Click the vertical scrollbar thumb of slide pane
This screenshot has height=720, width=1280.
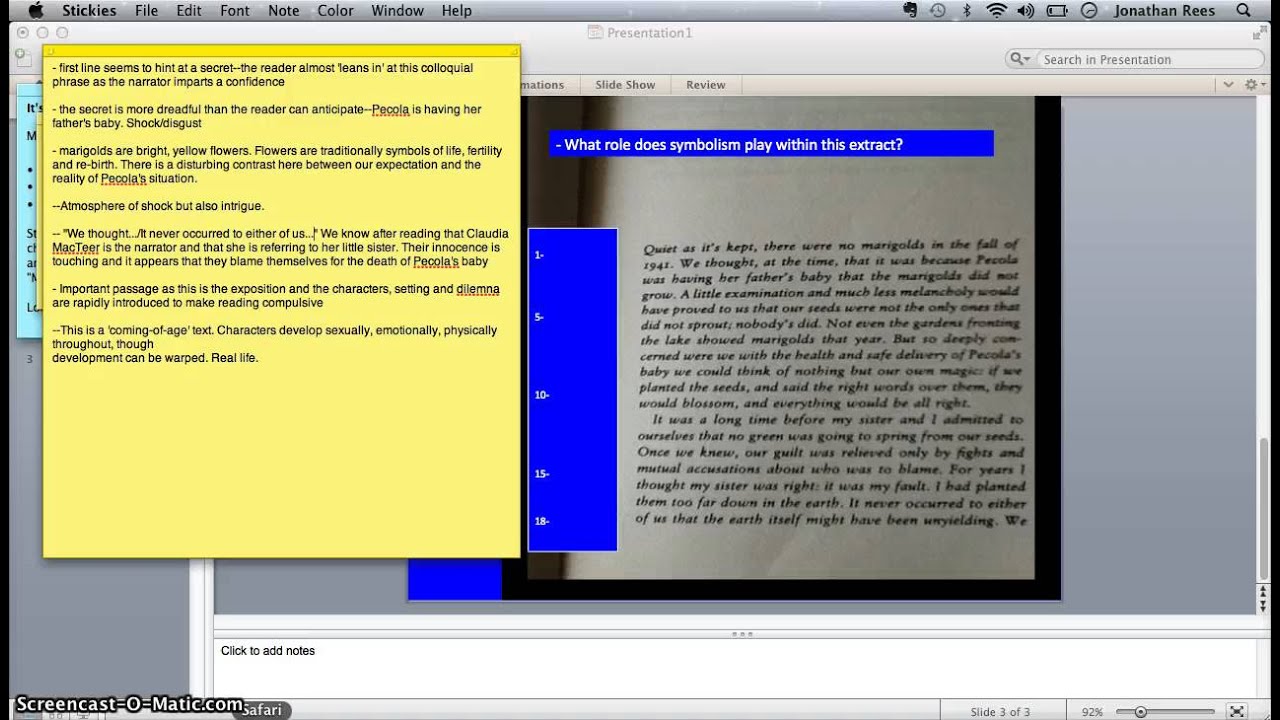tap(1263, 508)
